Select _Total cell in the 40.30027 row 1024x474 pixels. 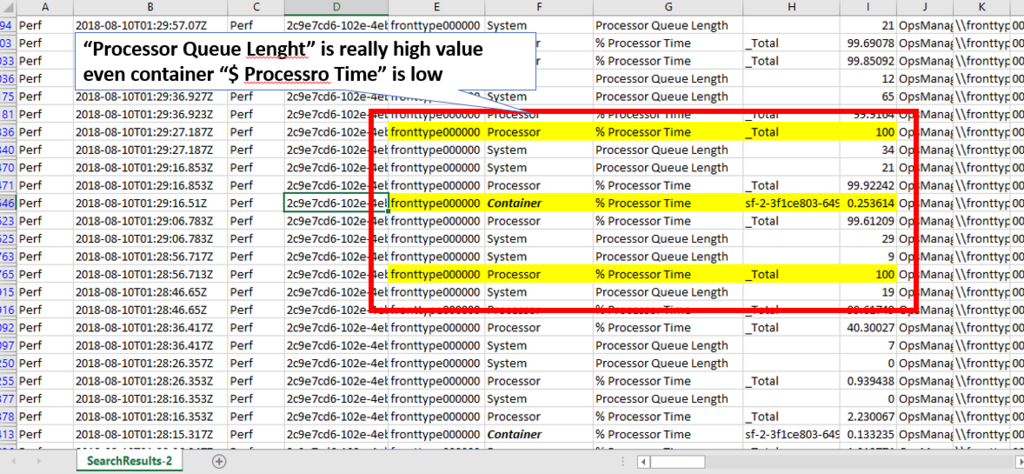click(x=792, y=328)
